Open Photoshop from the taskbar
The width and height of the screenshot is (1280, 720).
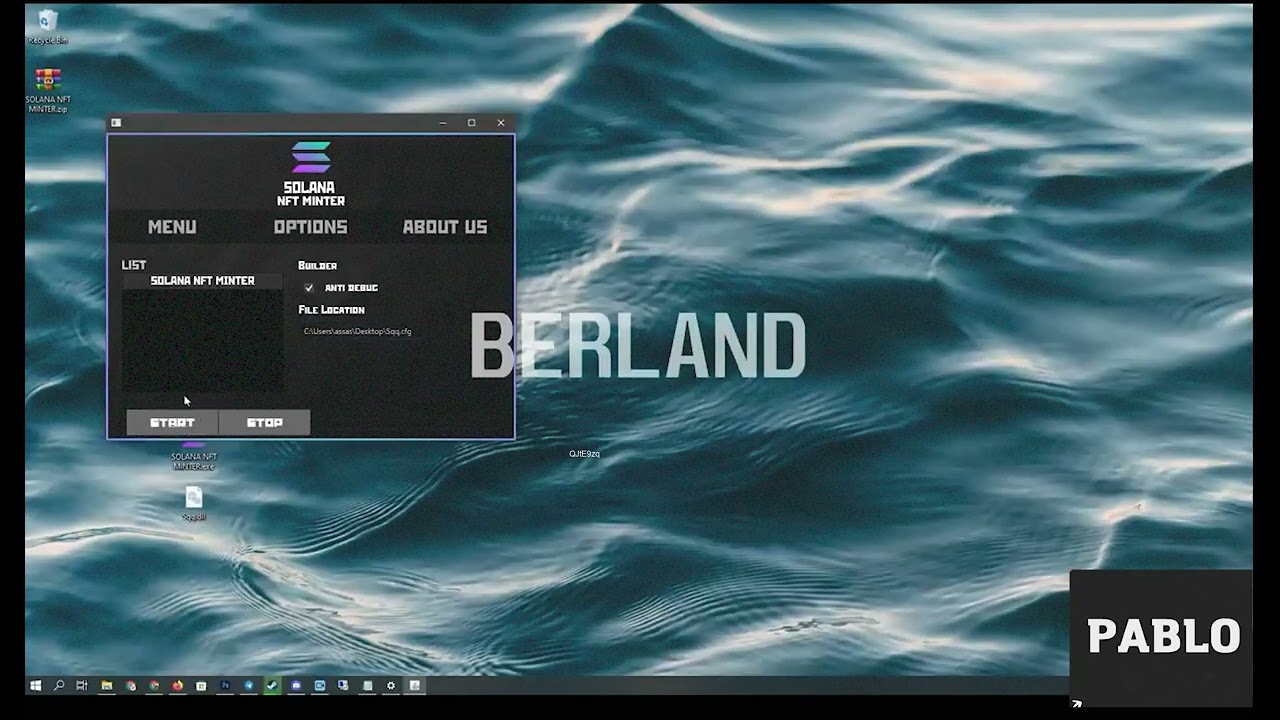[x=225, y=686]
